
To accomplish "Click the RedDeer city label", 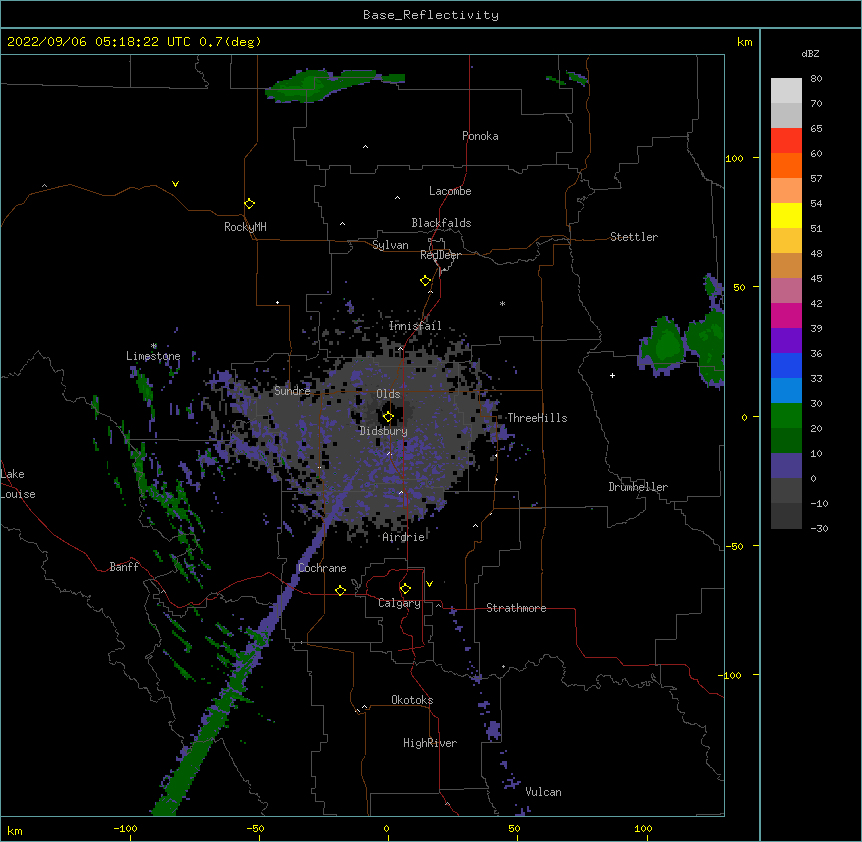I will pos(440,255).
